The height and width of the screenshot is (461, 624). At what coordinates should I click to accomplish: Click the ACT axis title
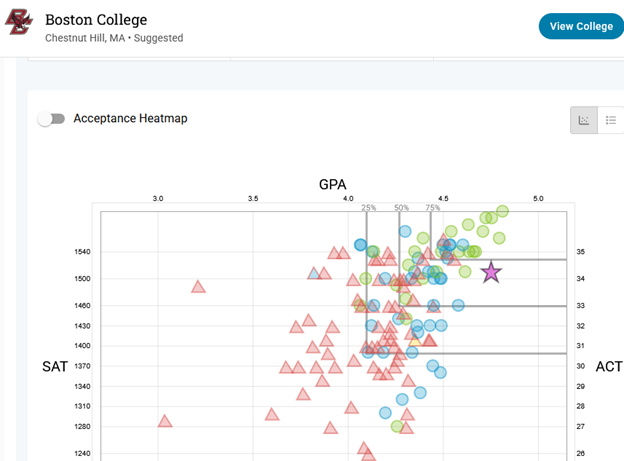[x=608, y=367]
